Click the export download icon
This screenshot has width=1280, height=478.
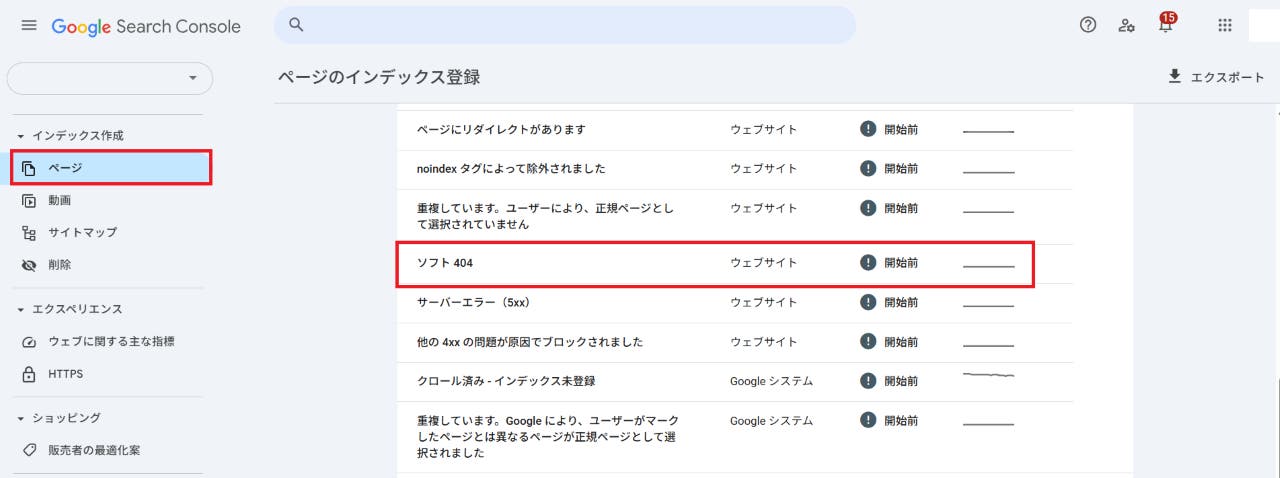click(1175, 77)
